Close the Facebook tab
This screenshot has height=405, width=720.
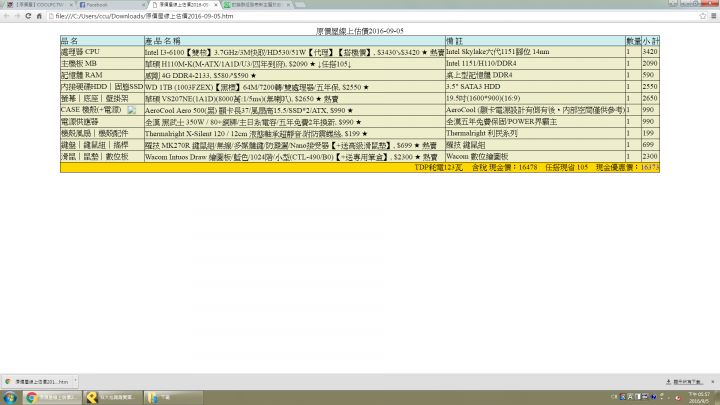click(143, 5)
